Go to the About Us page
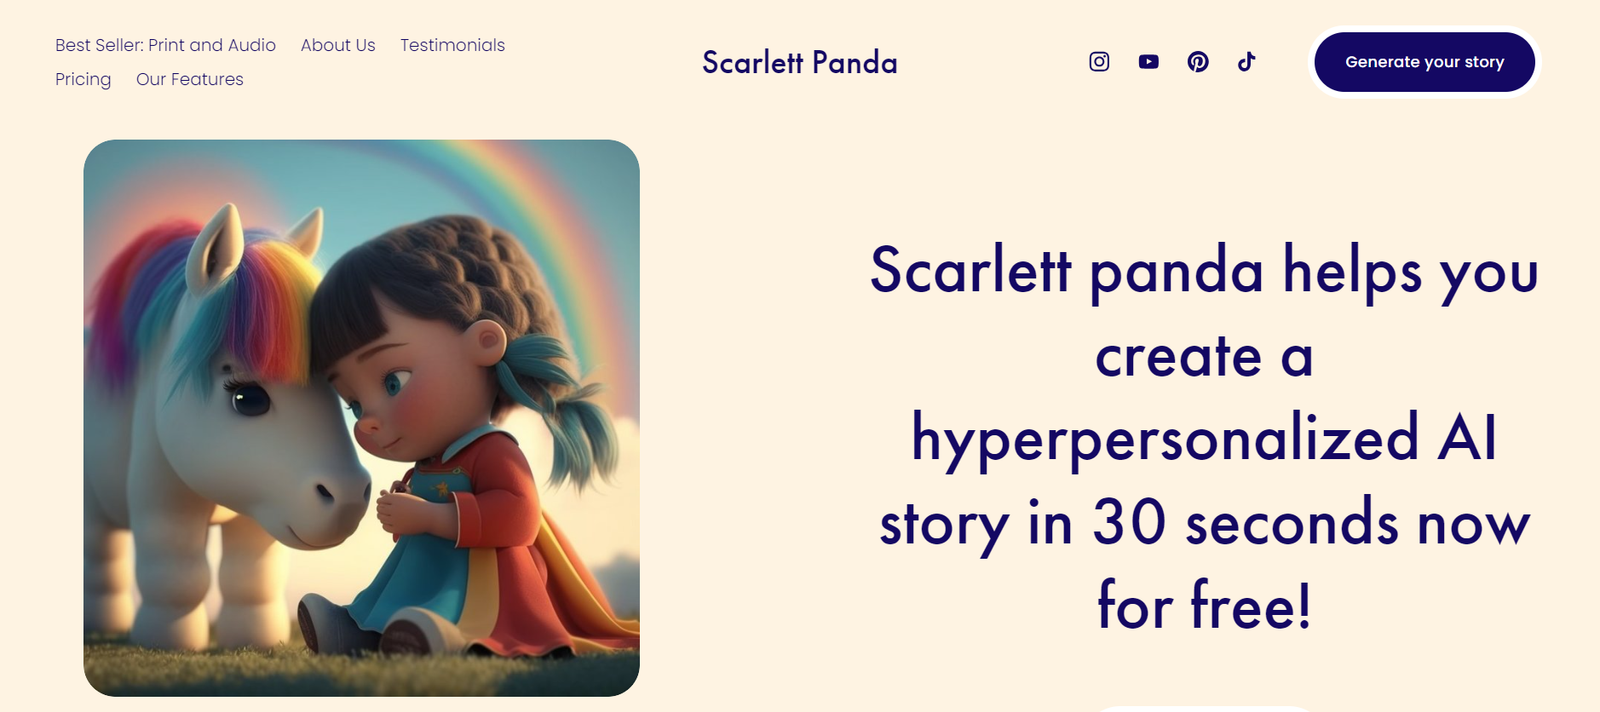The image size is (1600, 712). pyautogui.click(x=338, y=45)
